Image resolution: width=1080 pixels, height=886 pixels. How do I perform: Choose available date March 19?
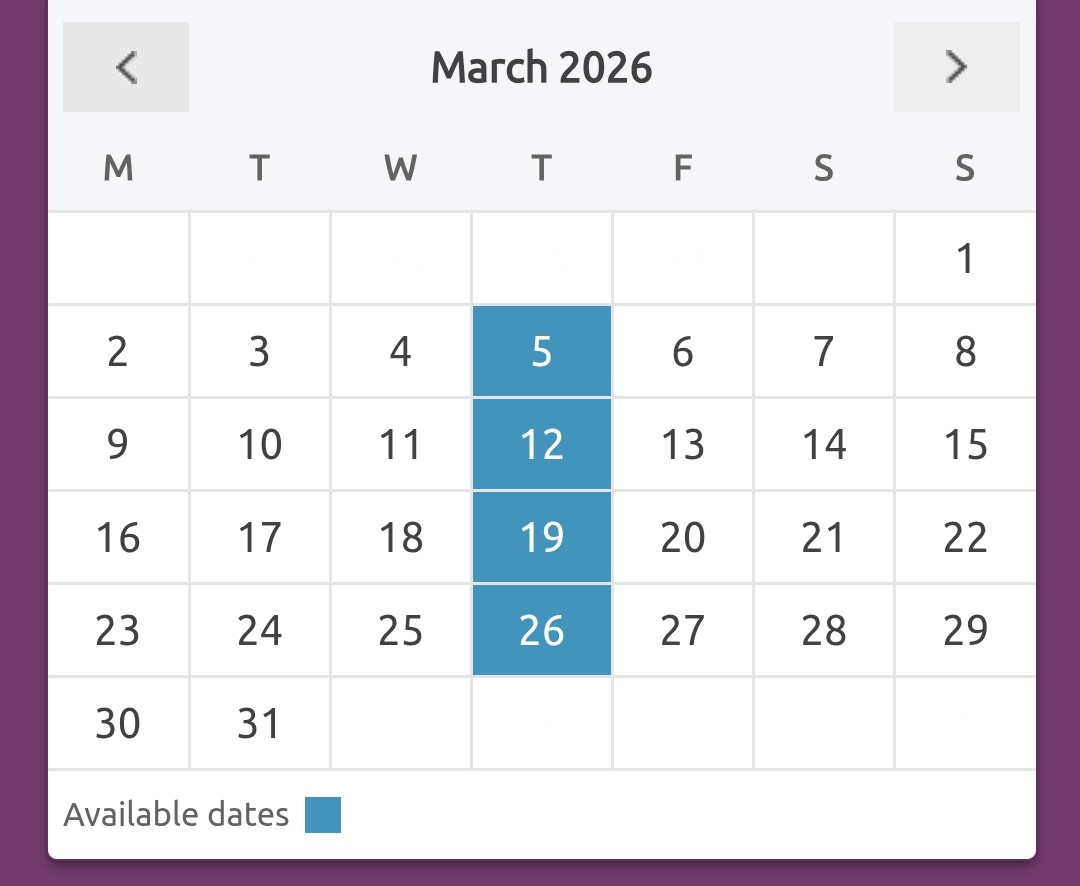tap(542, 538)
